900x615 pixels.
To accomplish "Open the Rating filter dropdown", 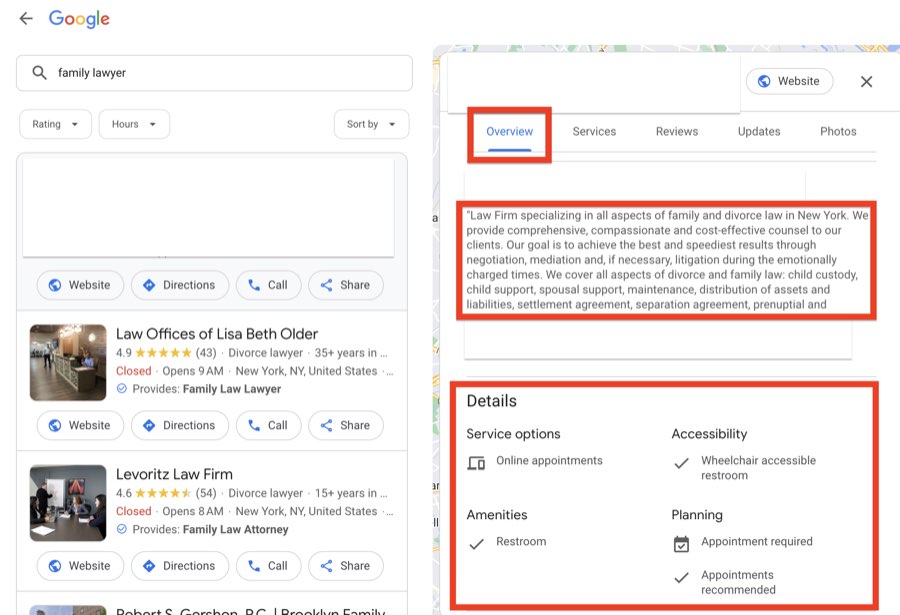I will pyautogui.click(x=55, y=124).
